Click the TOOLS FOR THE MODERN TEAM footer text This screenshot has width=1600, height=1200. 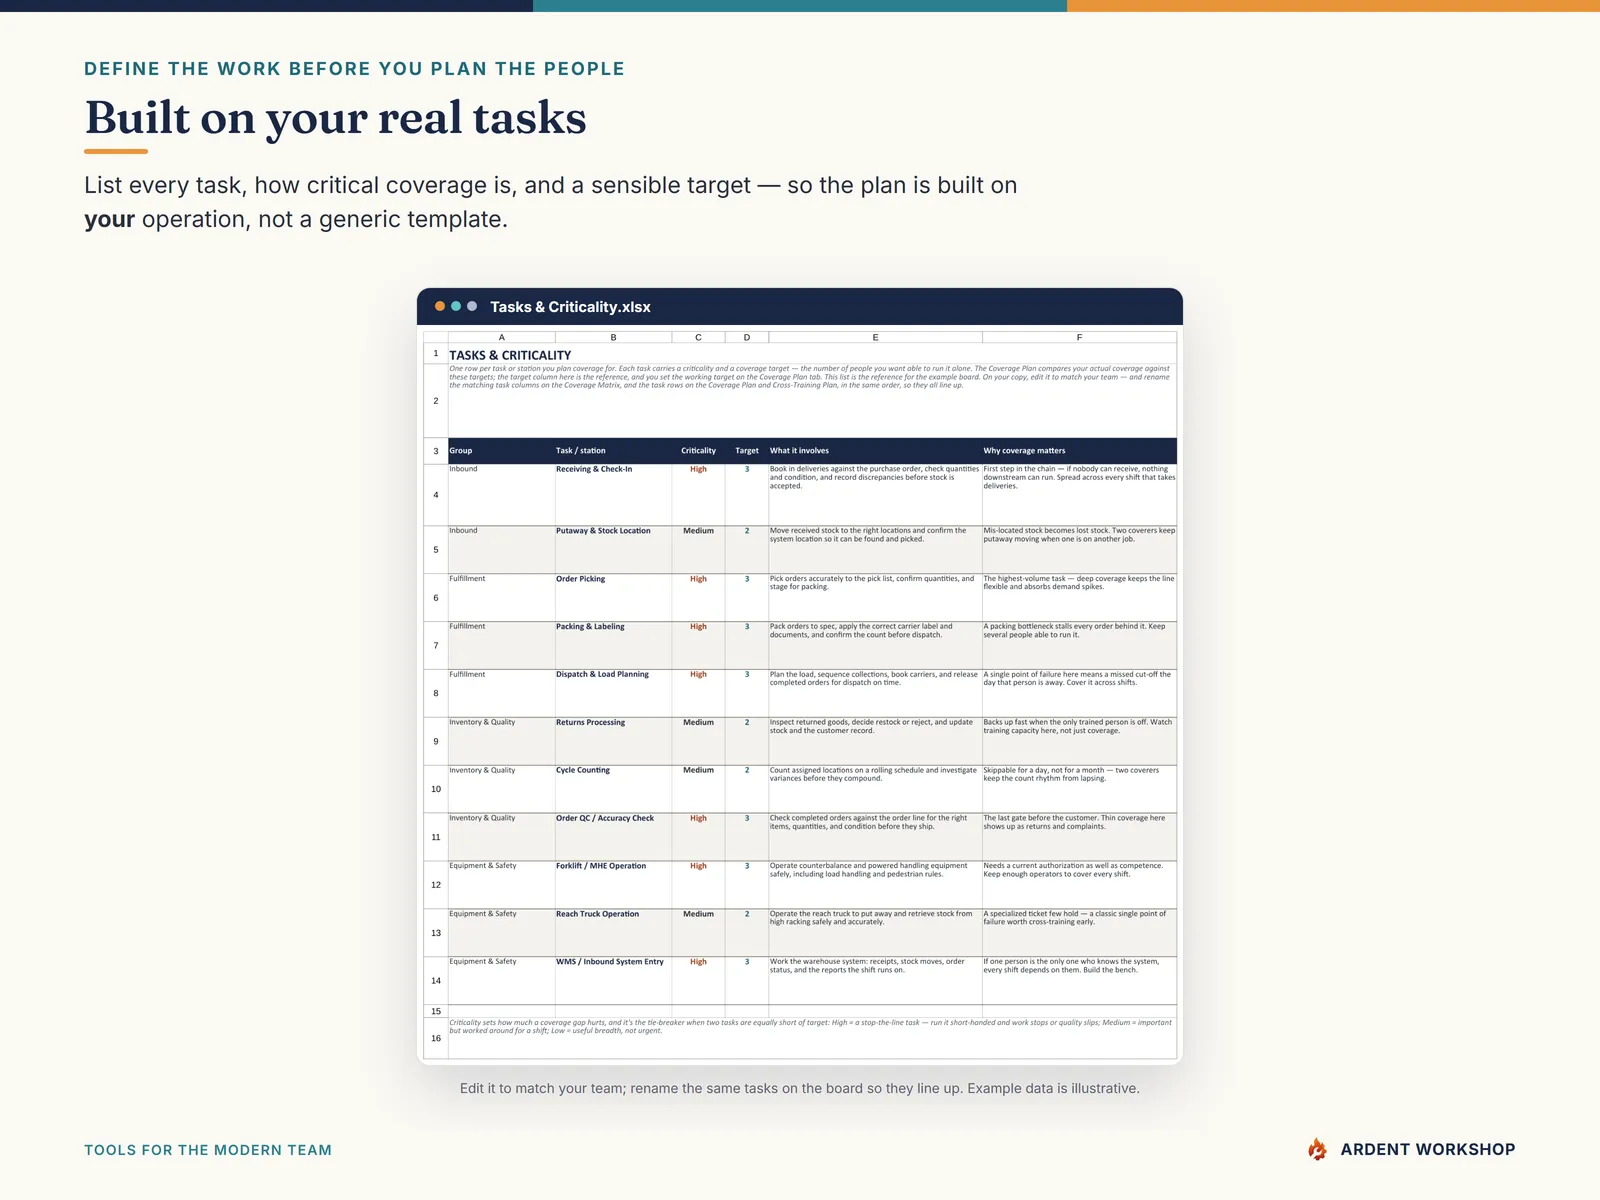click(208, 1150)
